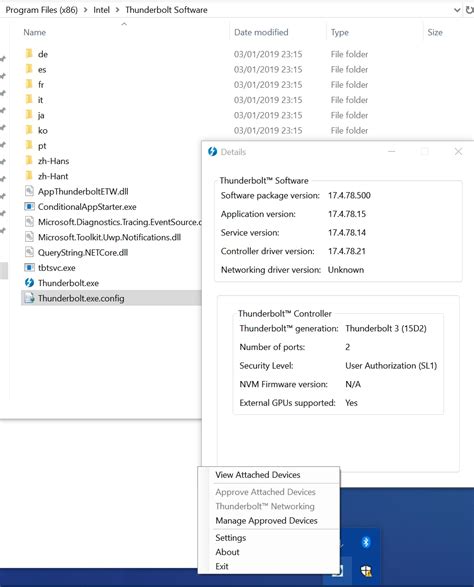Select the tbtsvc.exe file name
This screenshot has width=474, height=587.
(57, 268)
